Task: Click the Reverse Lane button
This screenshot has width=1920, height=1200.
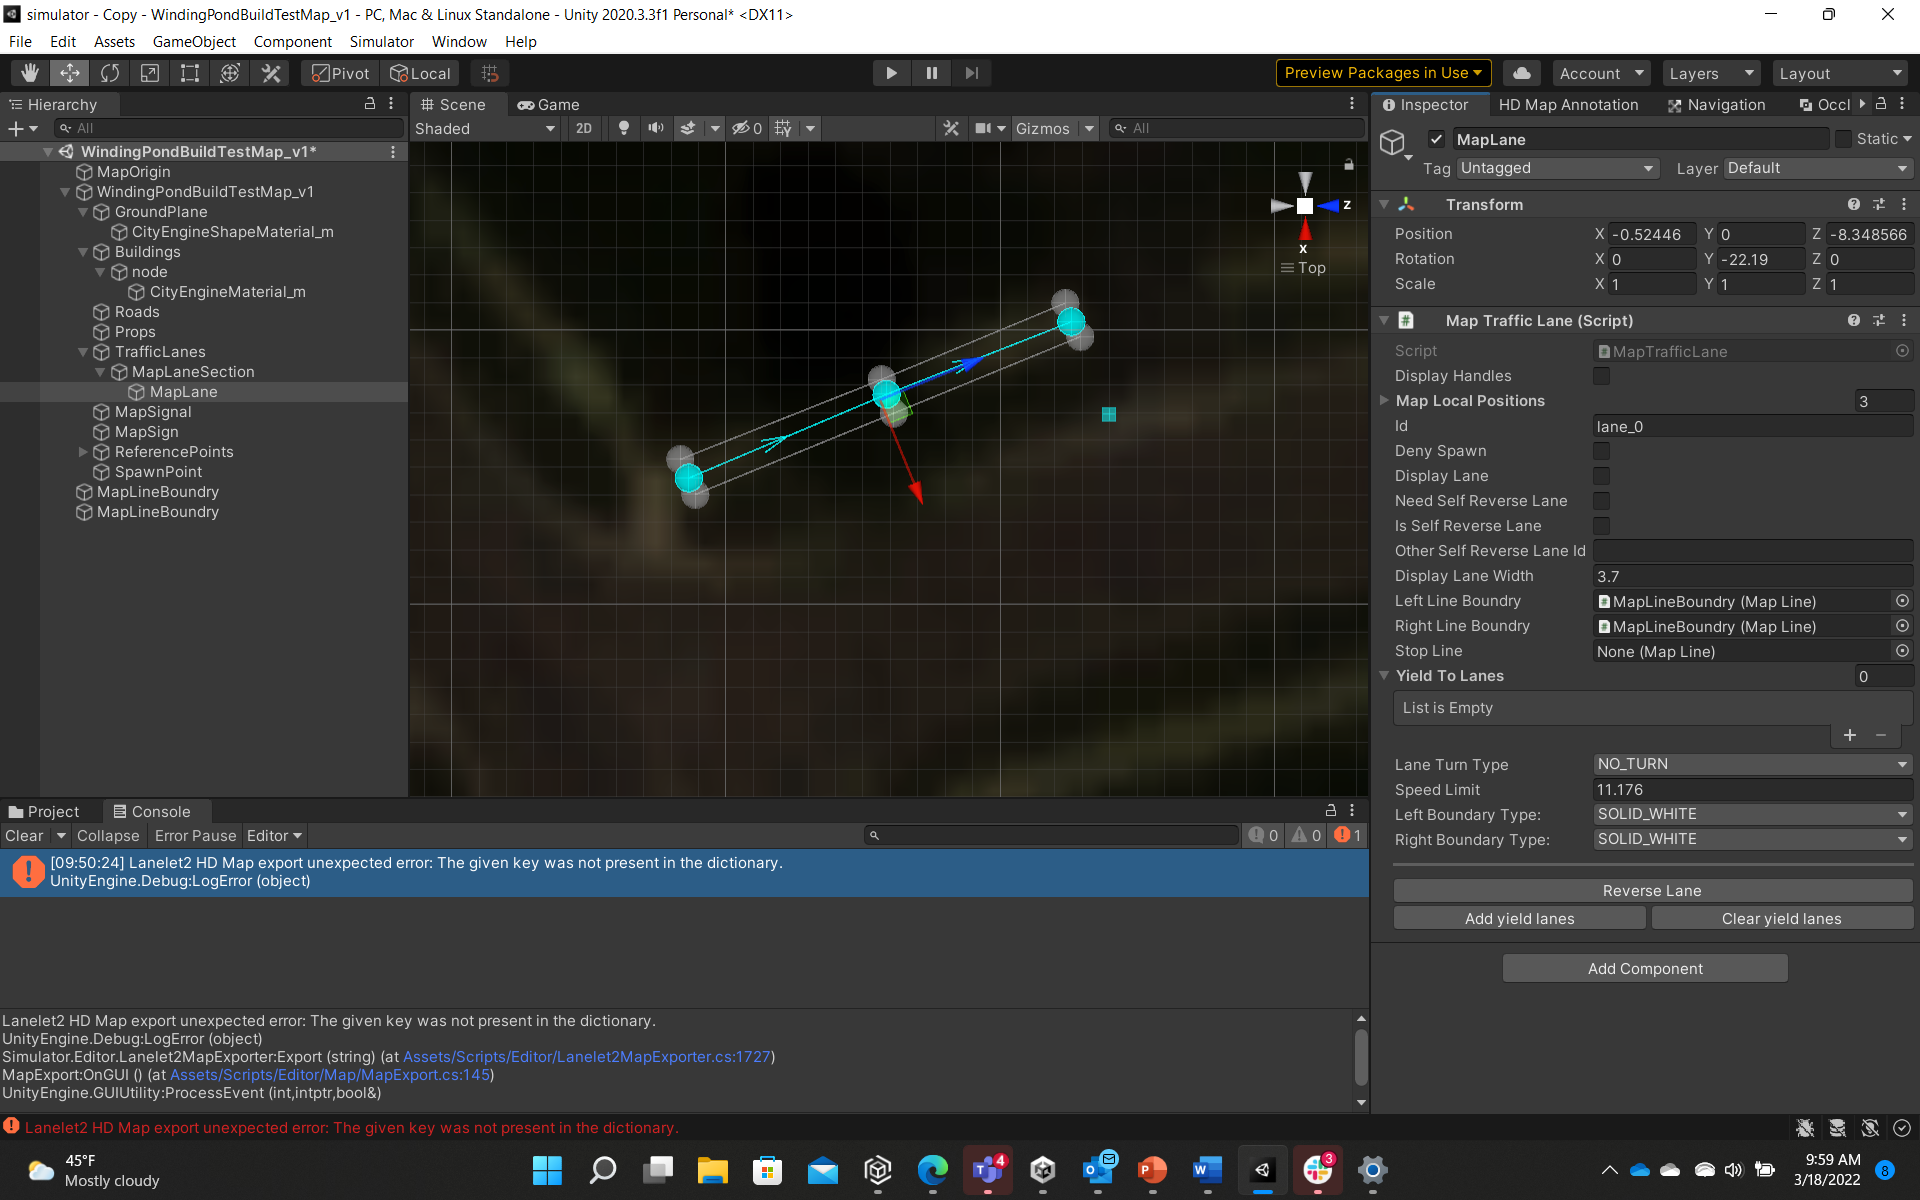Action: point(1651,890)
